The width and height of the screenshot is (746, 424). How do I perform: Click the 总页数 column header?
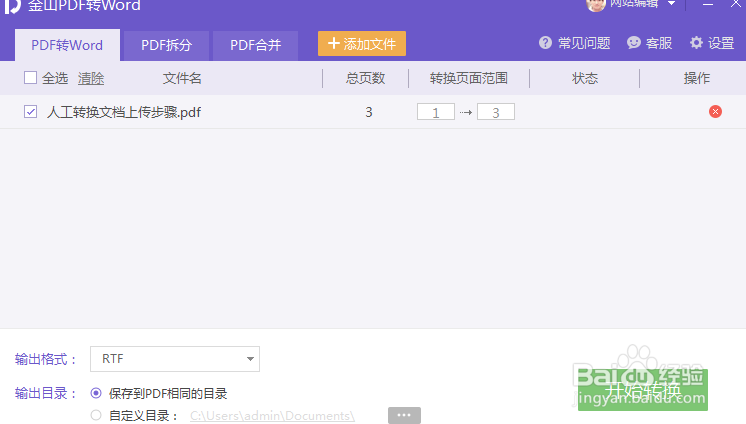coord(365,78)
